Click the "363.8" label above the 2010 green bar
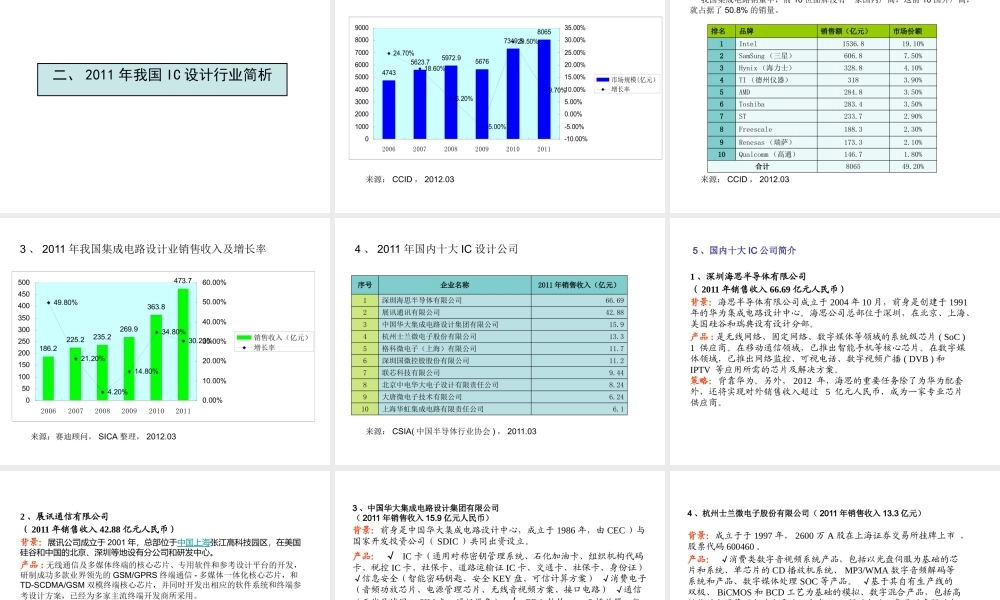This screenshot has height=600, width=1000. click(x=156, y=307)
